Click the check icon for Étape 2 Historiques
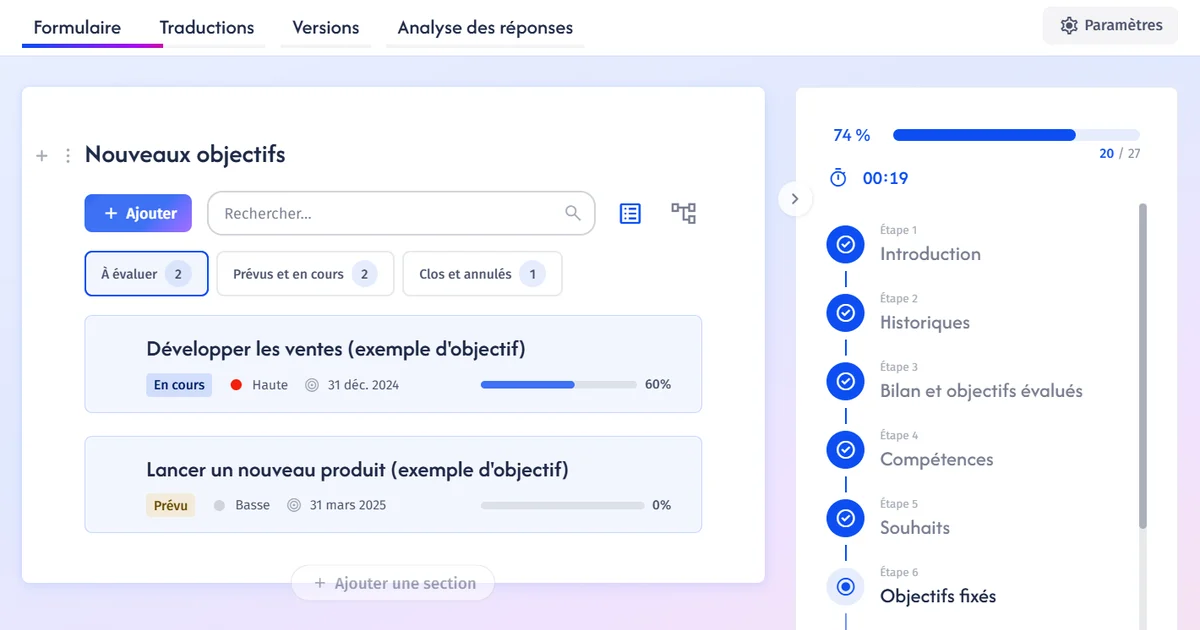This screenshot has width=1200, height=630. [x=846, y=313]
